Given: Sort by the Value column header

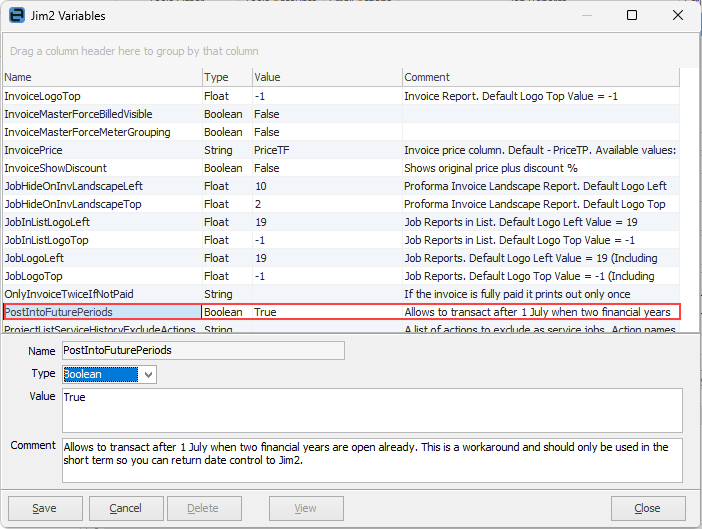Looking at the screenshot, I should (327, 77).
